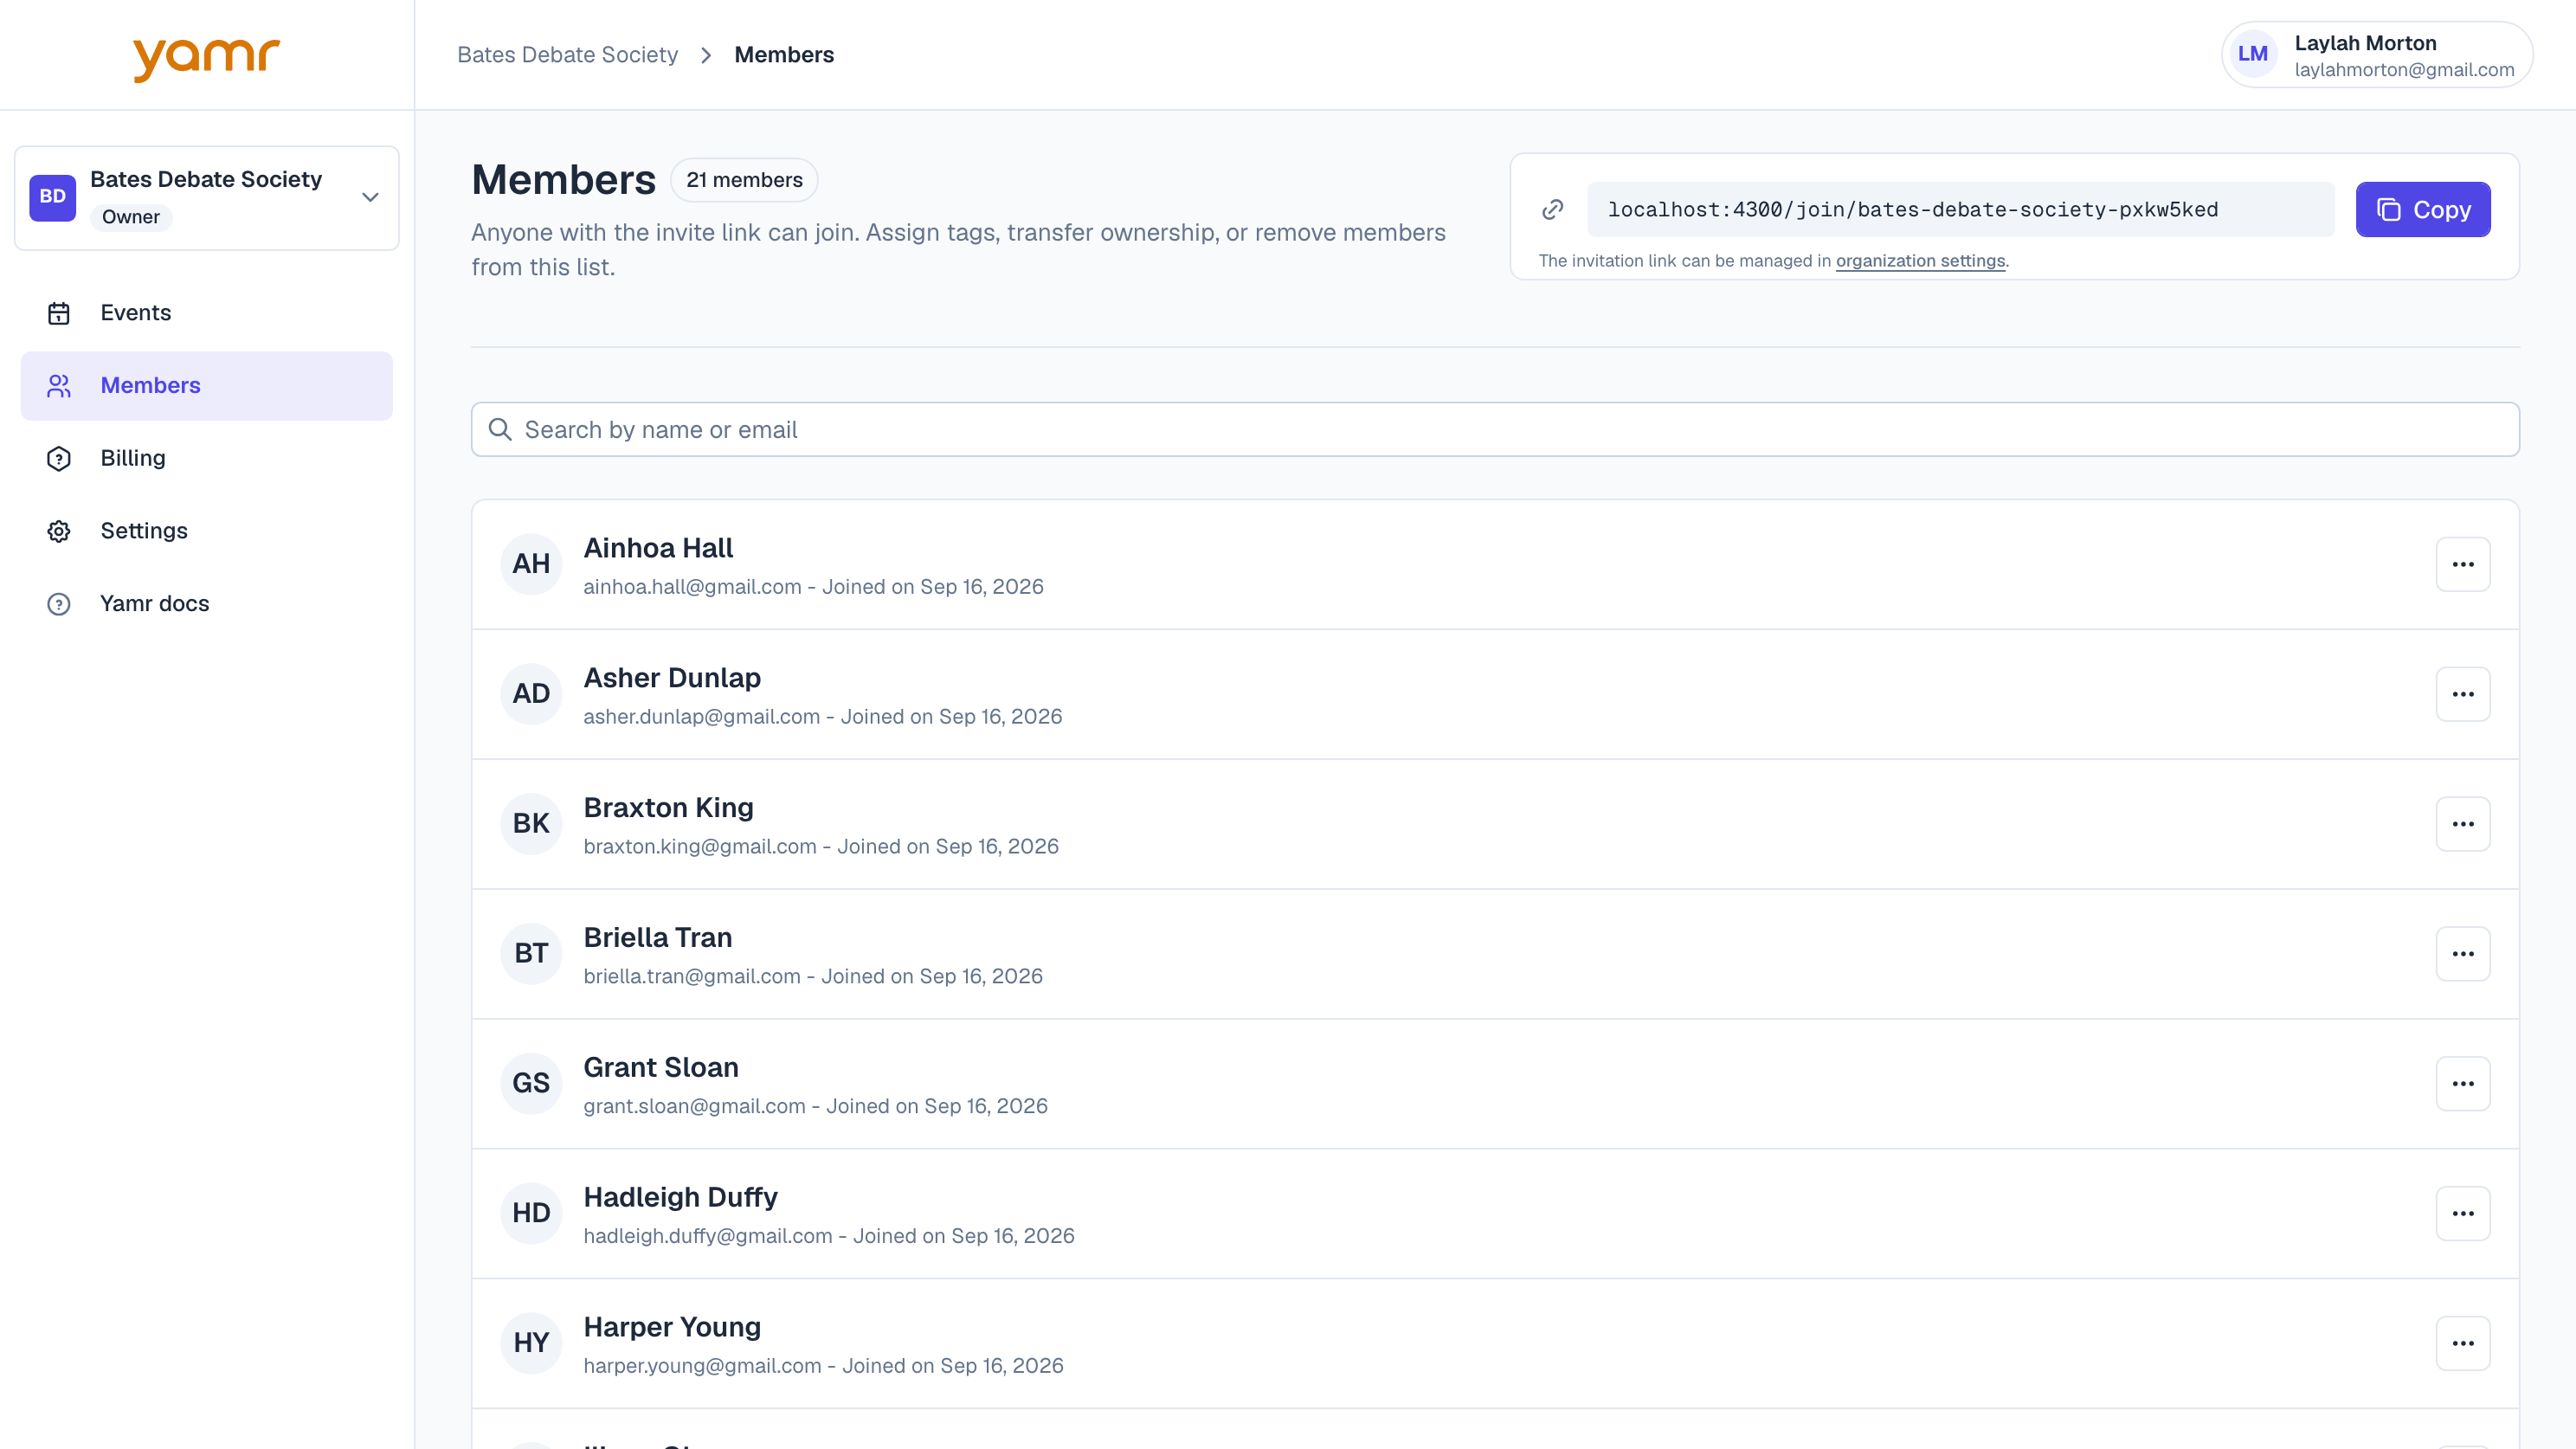Click the invitation link text field
Image resolution: width=2576 pixels, height=1449 pixels.
click(x=1960, y=209)
